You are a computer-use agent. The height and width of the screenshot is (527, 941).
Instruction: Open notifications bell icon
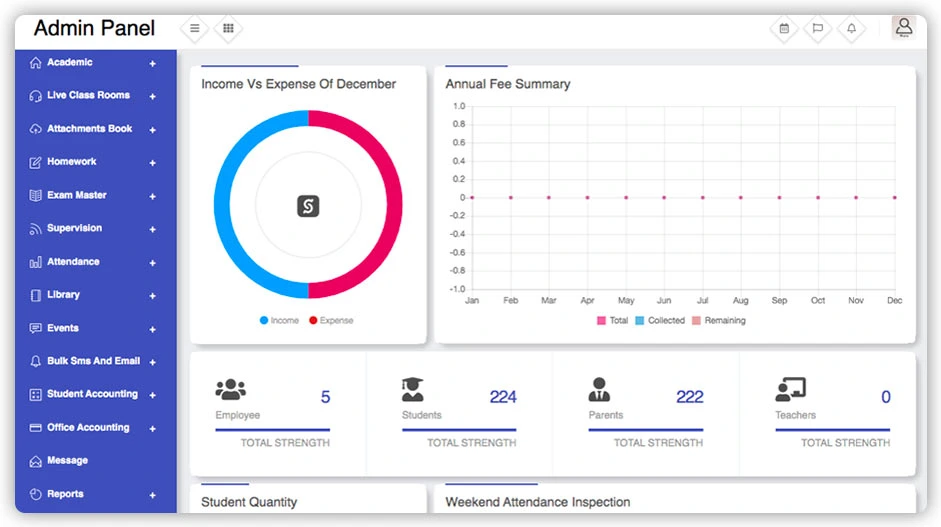click(851, 29)
